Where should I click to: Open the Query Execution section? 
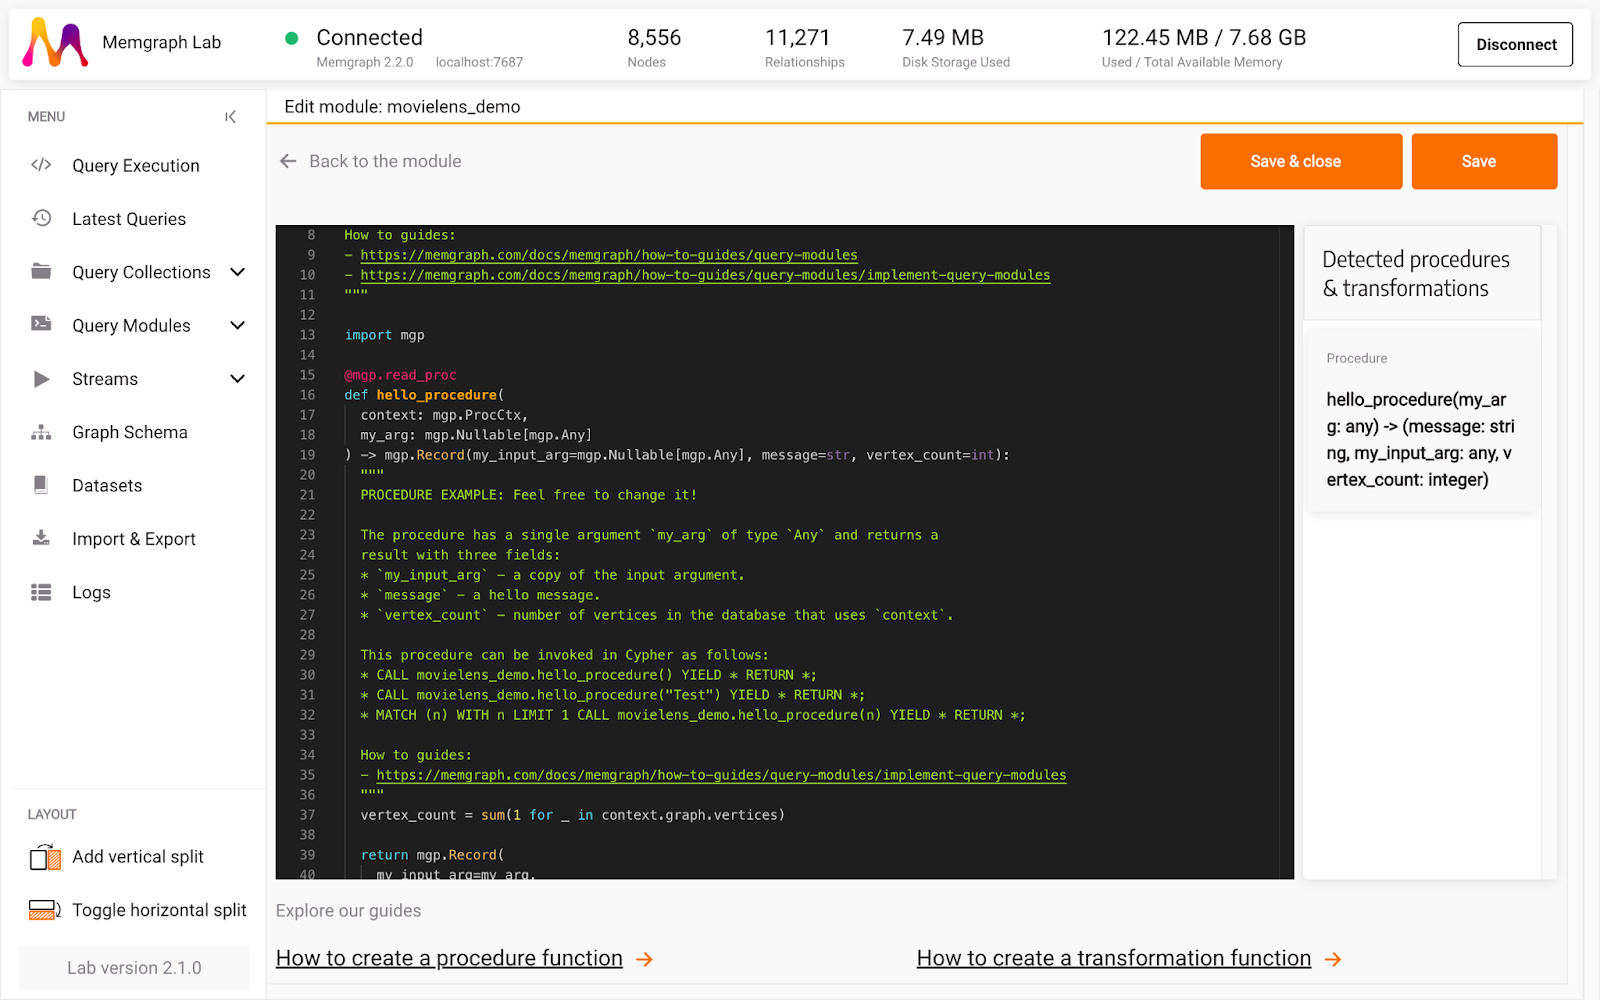click(135, 165)
